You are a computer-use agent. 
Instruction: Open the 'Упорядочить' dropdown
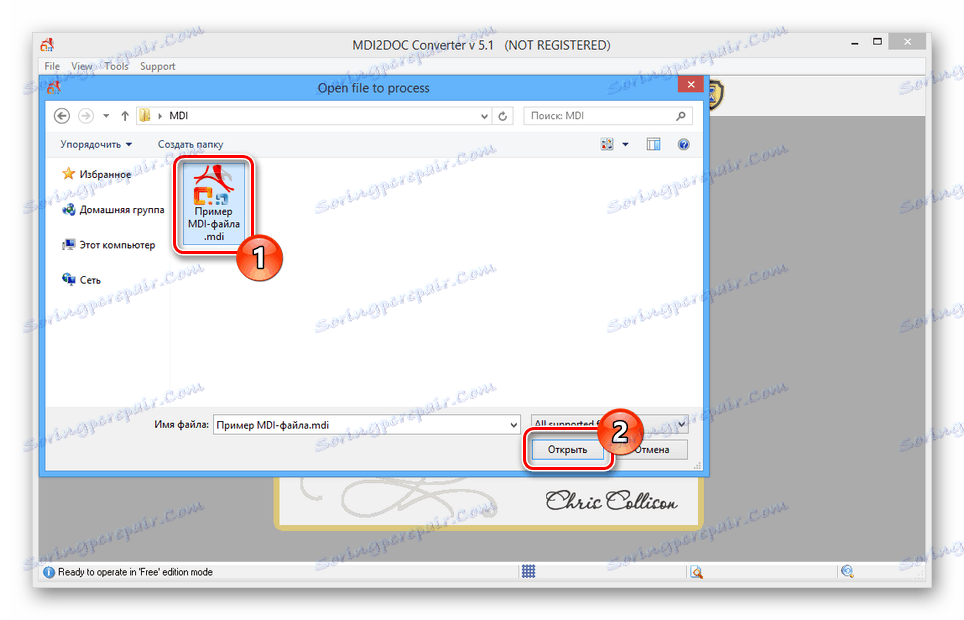pyautogui.click(x=96, y=145)
